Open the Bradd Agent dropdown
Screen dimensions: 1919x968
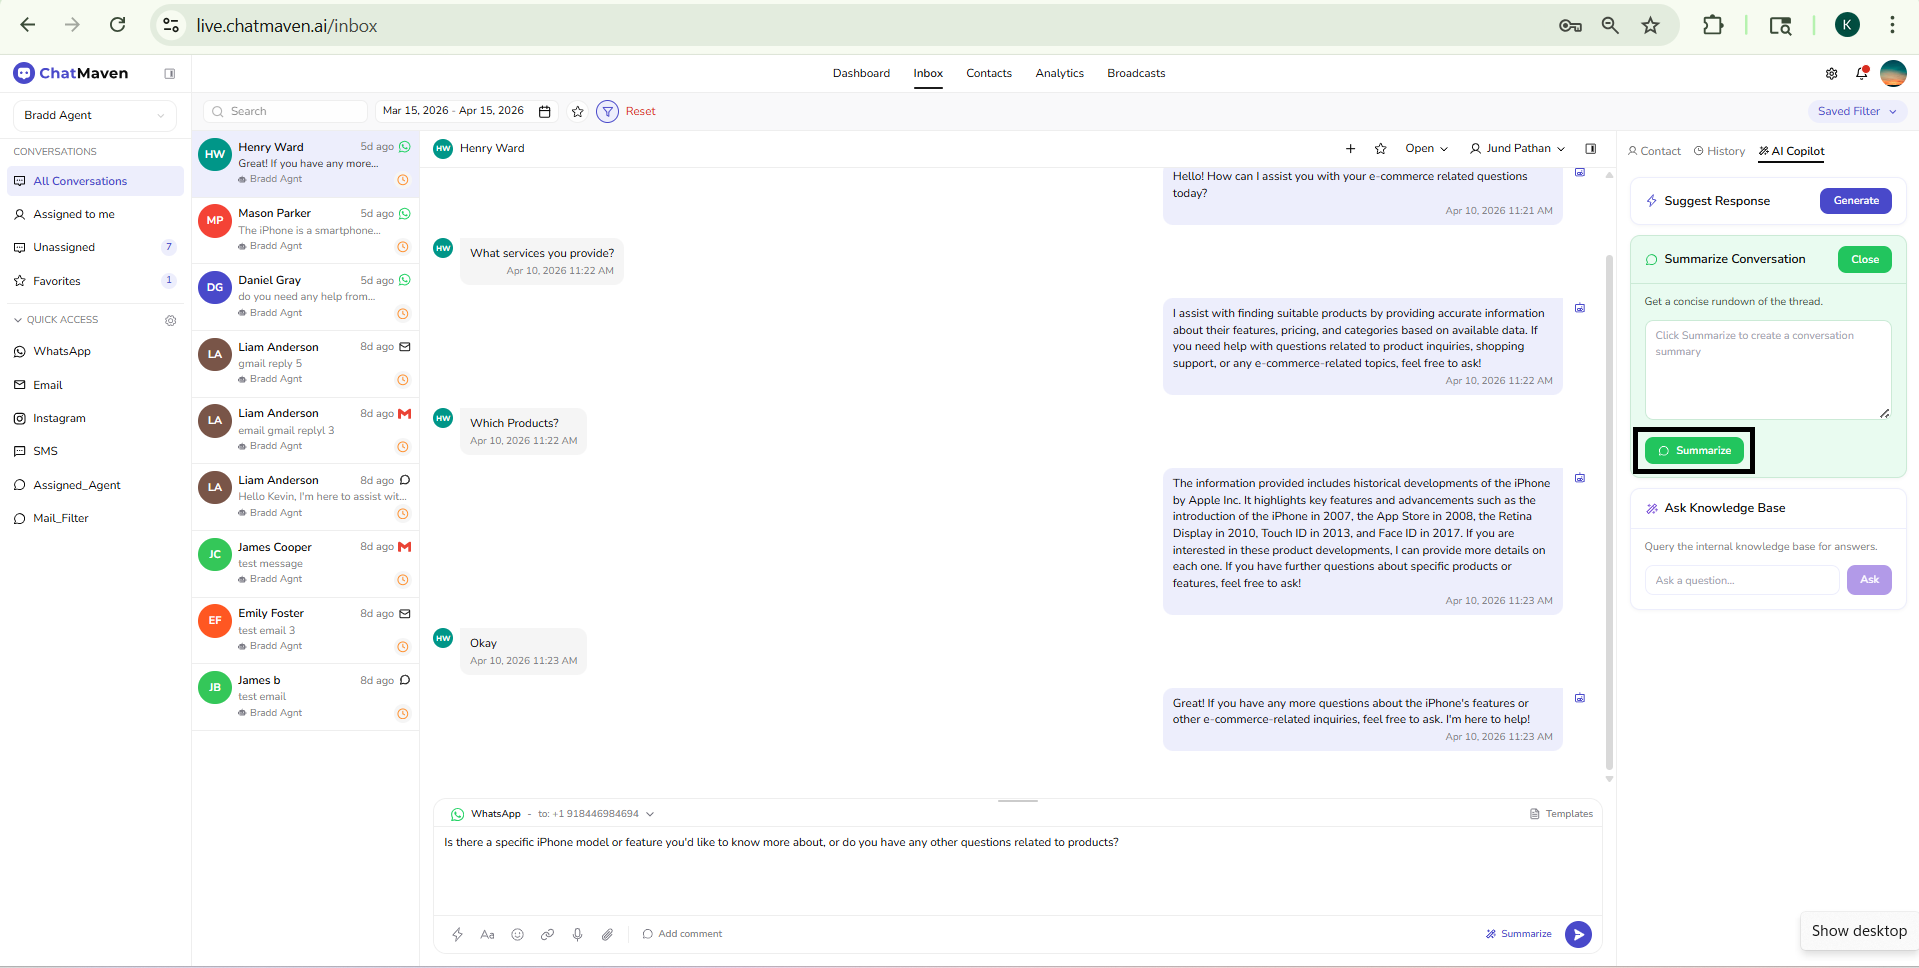[x=94, y=115]
